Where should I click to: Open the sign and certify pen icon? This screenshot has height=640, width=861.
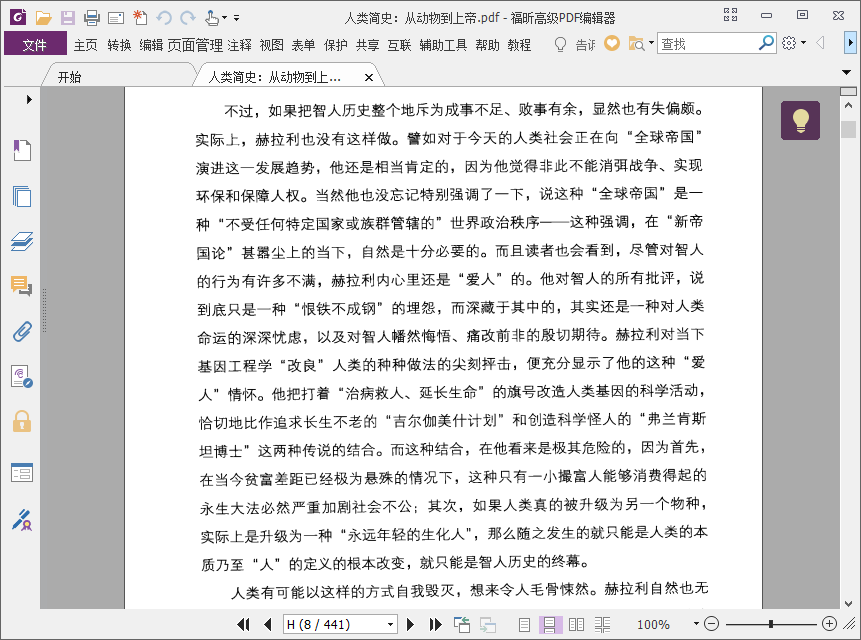point(22,520)
